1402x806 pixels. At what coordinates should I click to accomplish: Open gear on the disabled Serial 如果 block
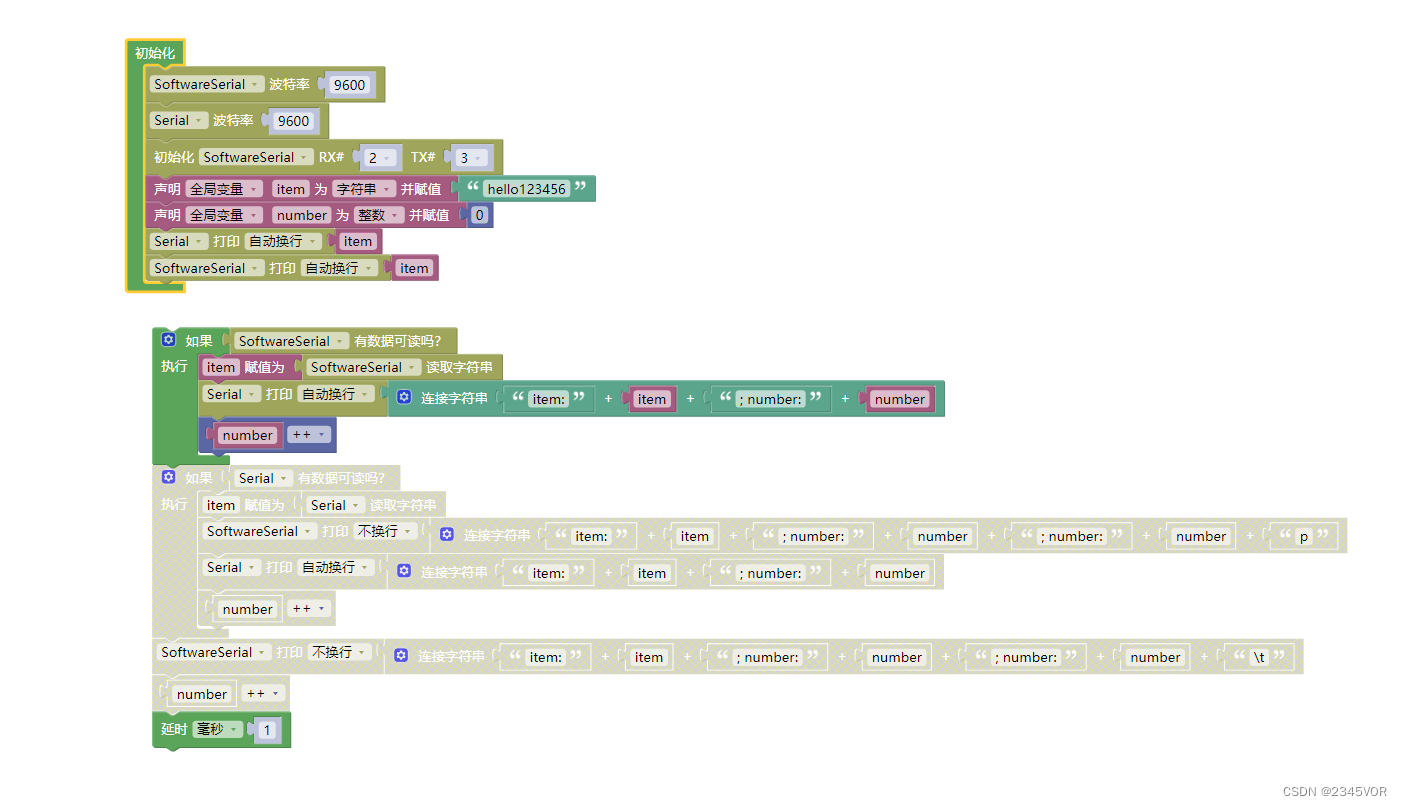pos(168,477)
